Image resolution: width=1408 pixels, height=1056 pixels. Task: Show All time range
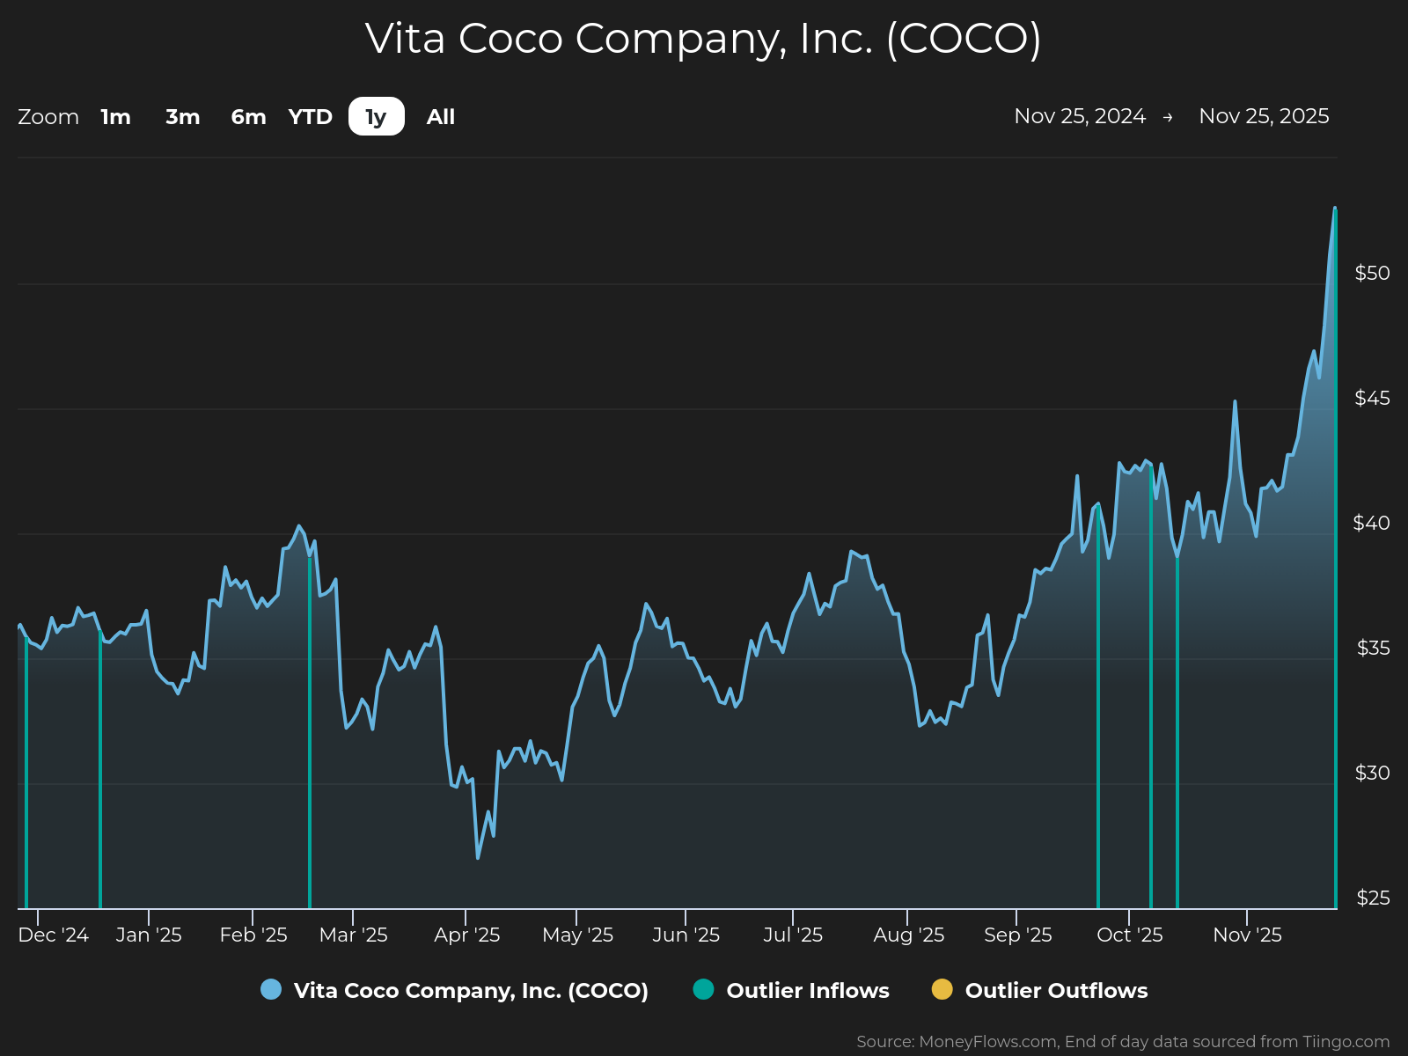click(x=440, y=117)
